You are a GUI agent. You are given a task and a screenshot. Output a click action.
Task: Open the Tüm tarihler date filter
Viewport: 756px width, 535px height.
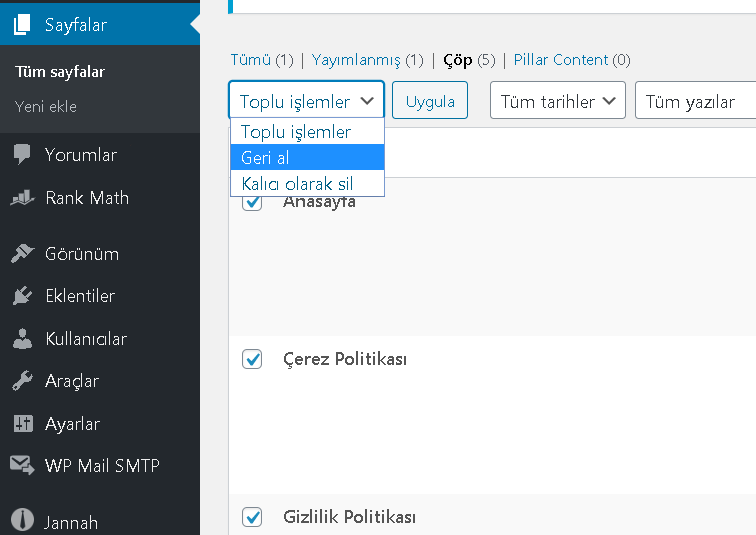click(x=558, y=100)
